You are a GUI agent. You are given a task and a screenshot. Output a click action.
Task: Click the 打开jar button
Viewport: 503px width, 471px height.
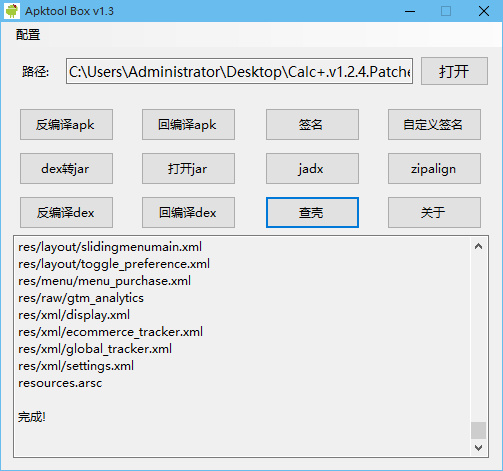[x=188, y=169]
